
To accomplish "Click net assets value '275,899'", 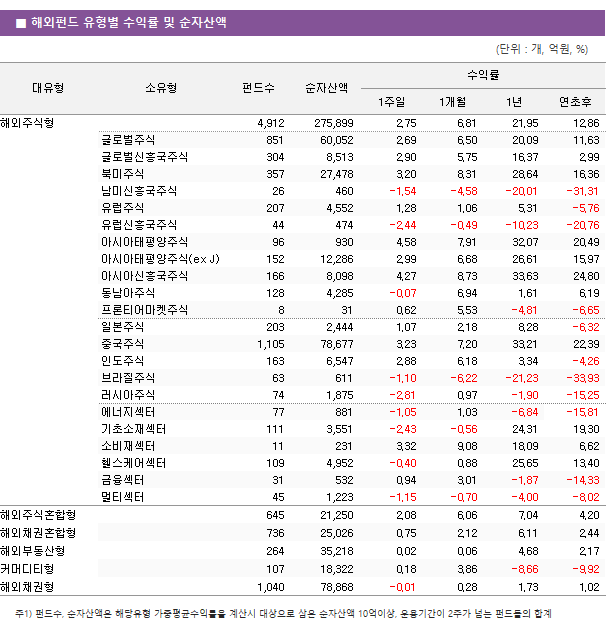I will [x=334, y=123].
